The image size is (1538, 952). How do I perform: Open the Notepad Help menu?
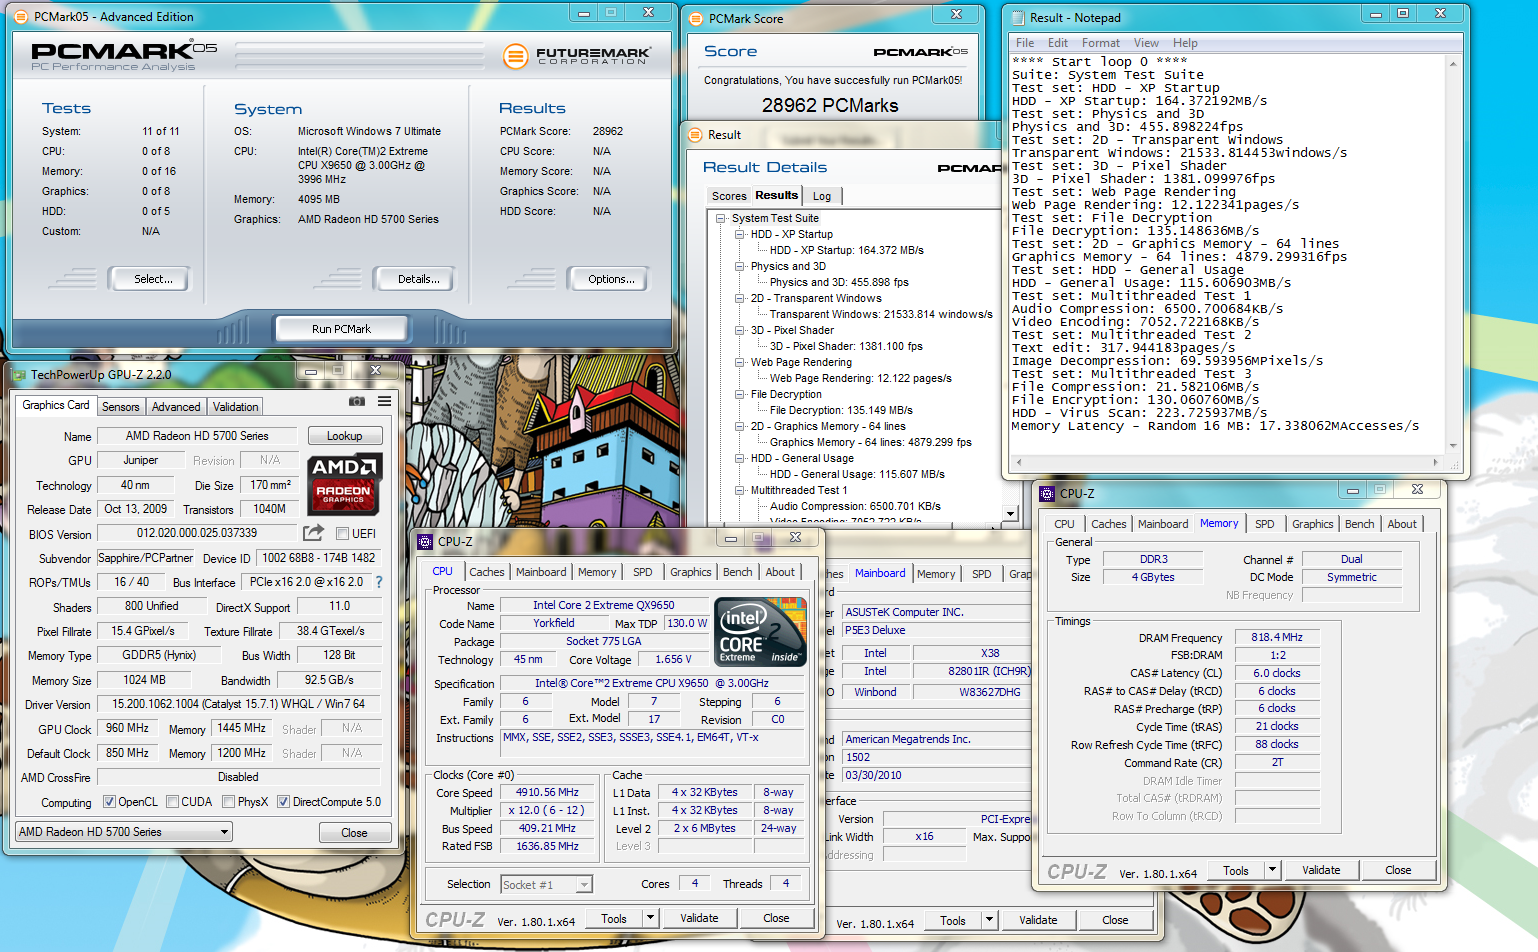[1185, 43]
